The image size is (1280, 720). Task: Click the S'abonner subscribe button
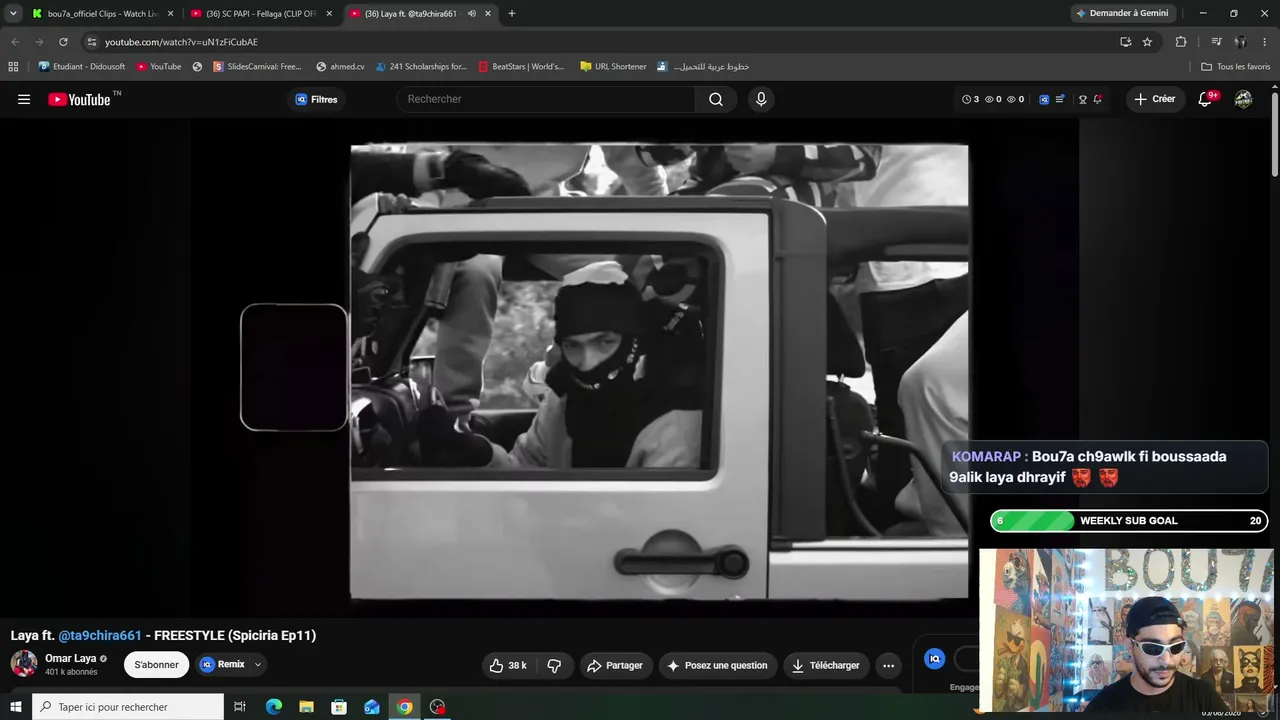(156, 665)
